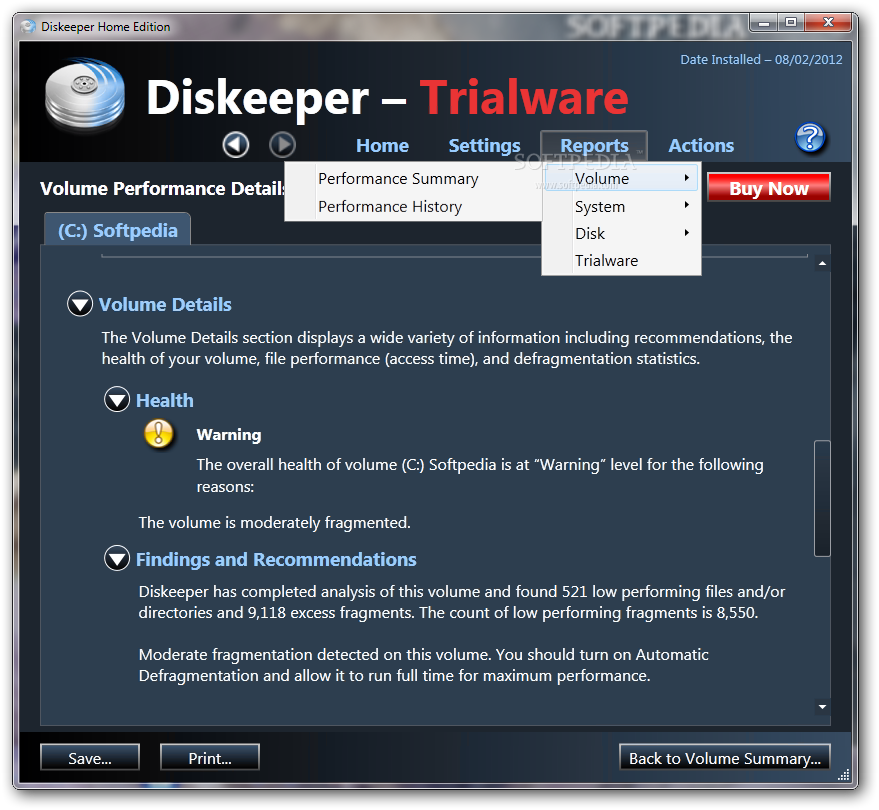Open the Reports menu

click(594, 145)
